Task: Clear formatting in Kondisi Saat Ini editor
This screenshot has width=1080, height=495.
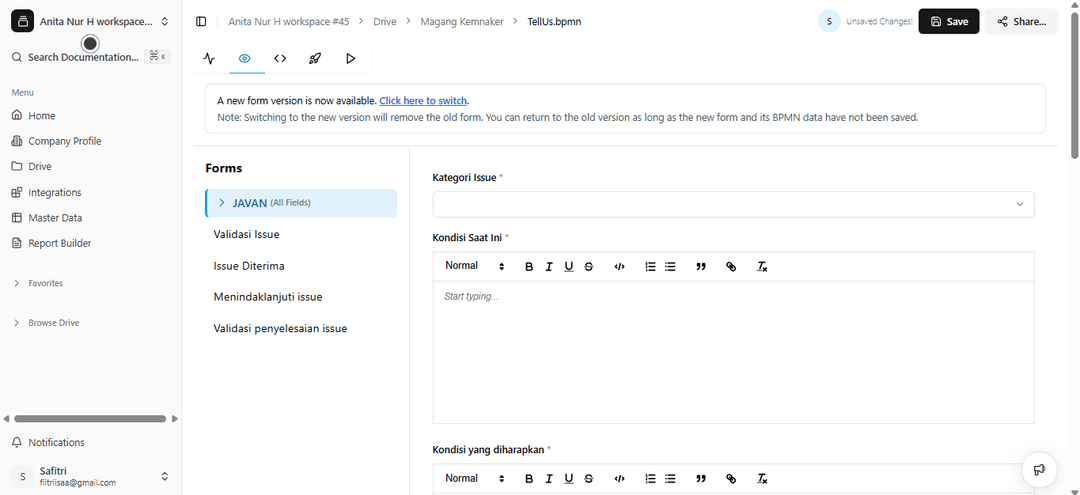Action: click(x=762, y=267)
